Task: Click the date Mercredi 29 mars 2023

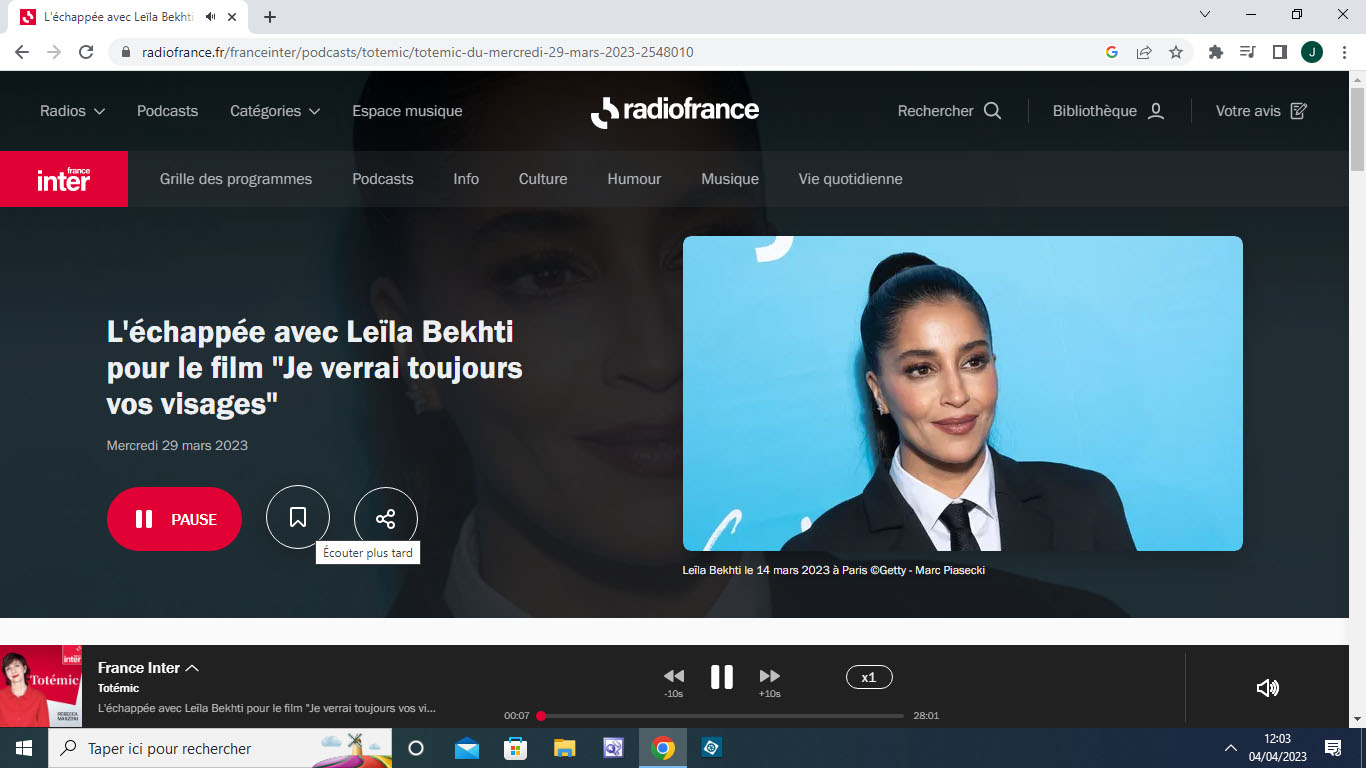Action: coord(177,445)
